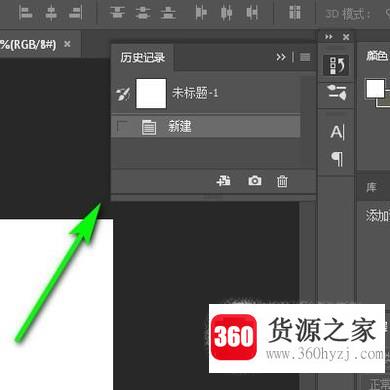Distribute top edges in options bar

point(117,13)
